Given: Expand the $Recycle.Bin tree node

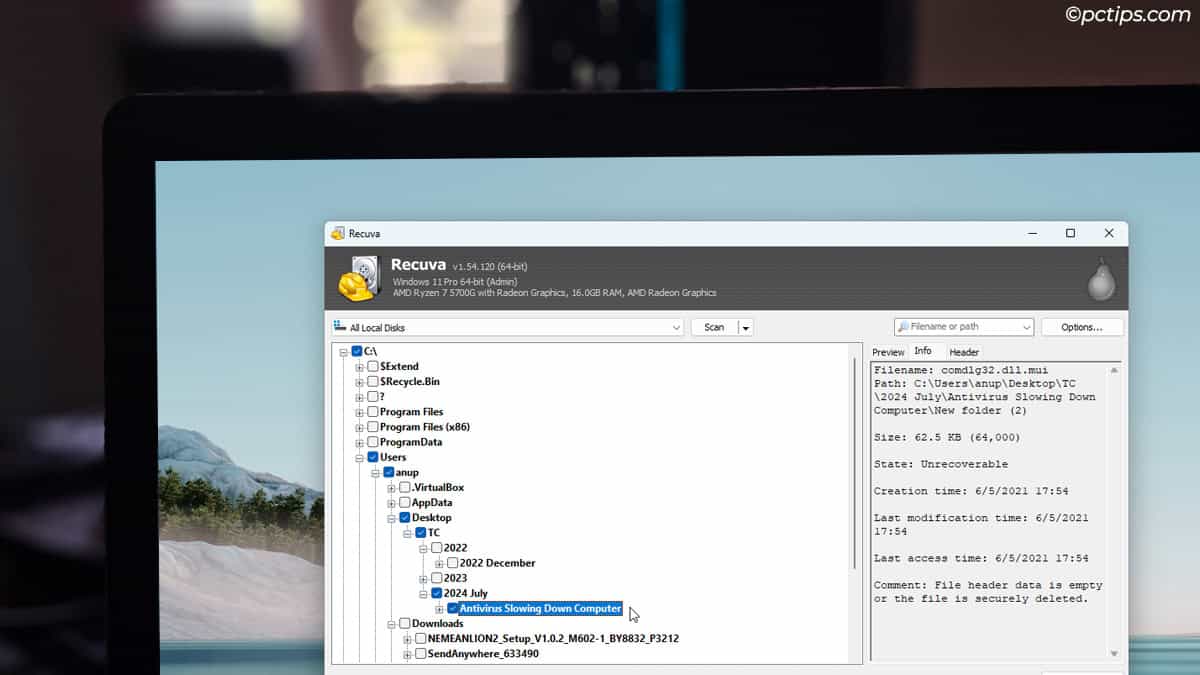Looking at the screenshot, I should pos(359,381).
